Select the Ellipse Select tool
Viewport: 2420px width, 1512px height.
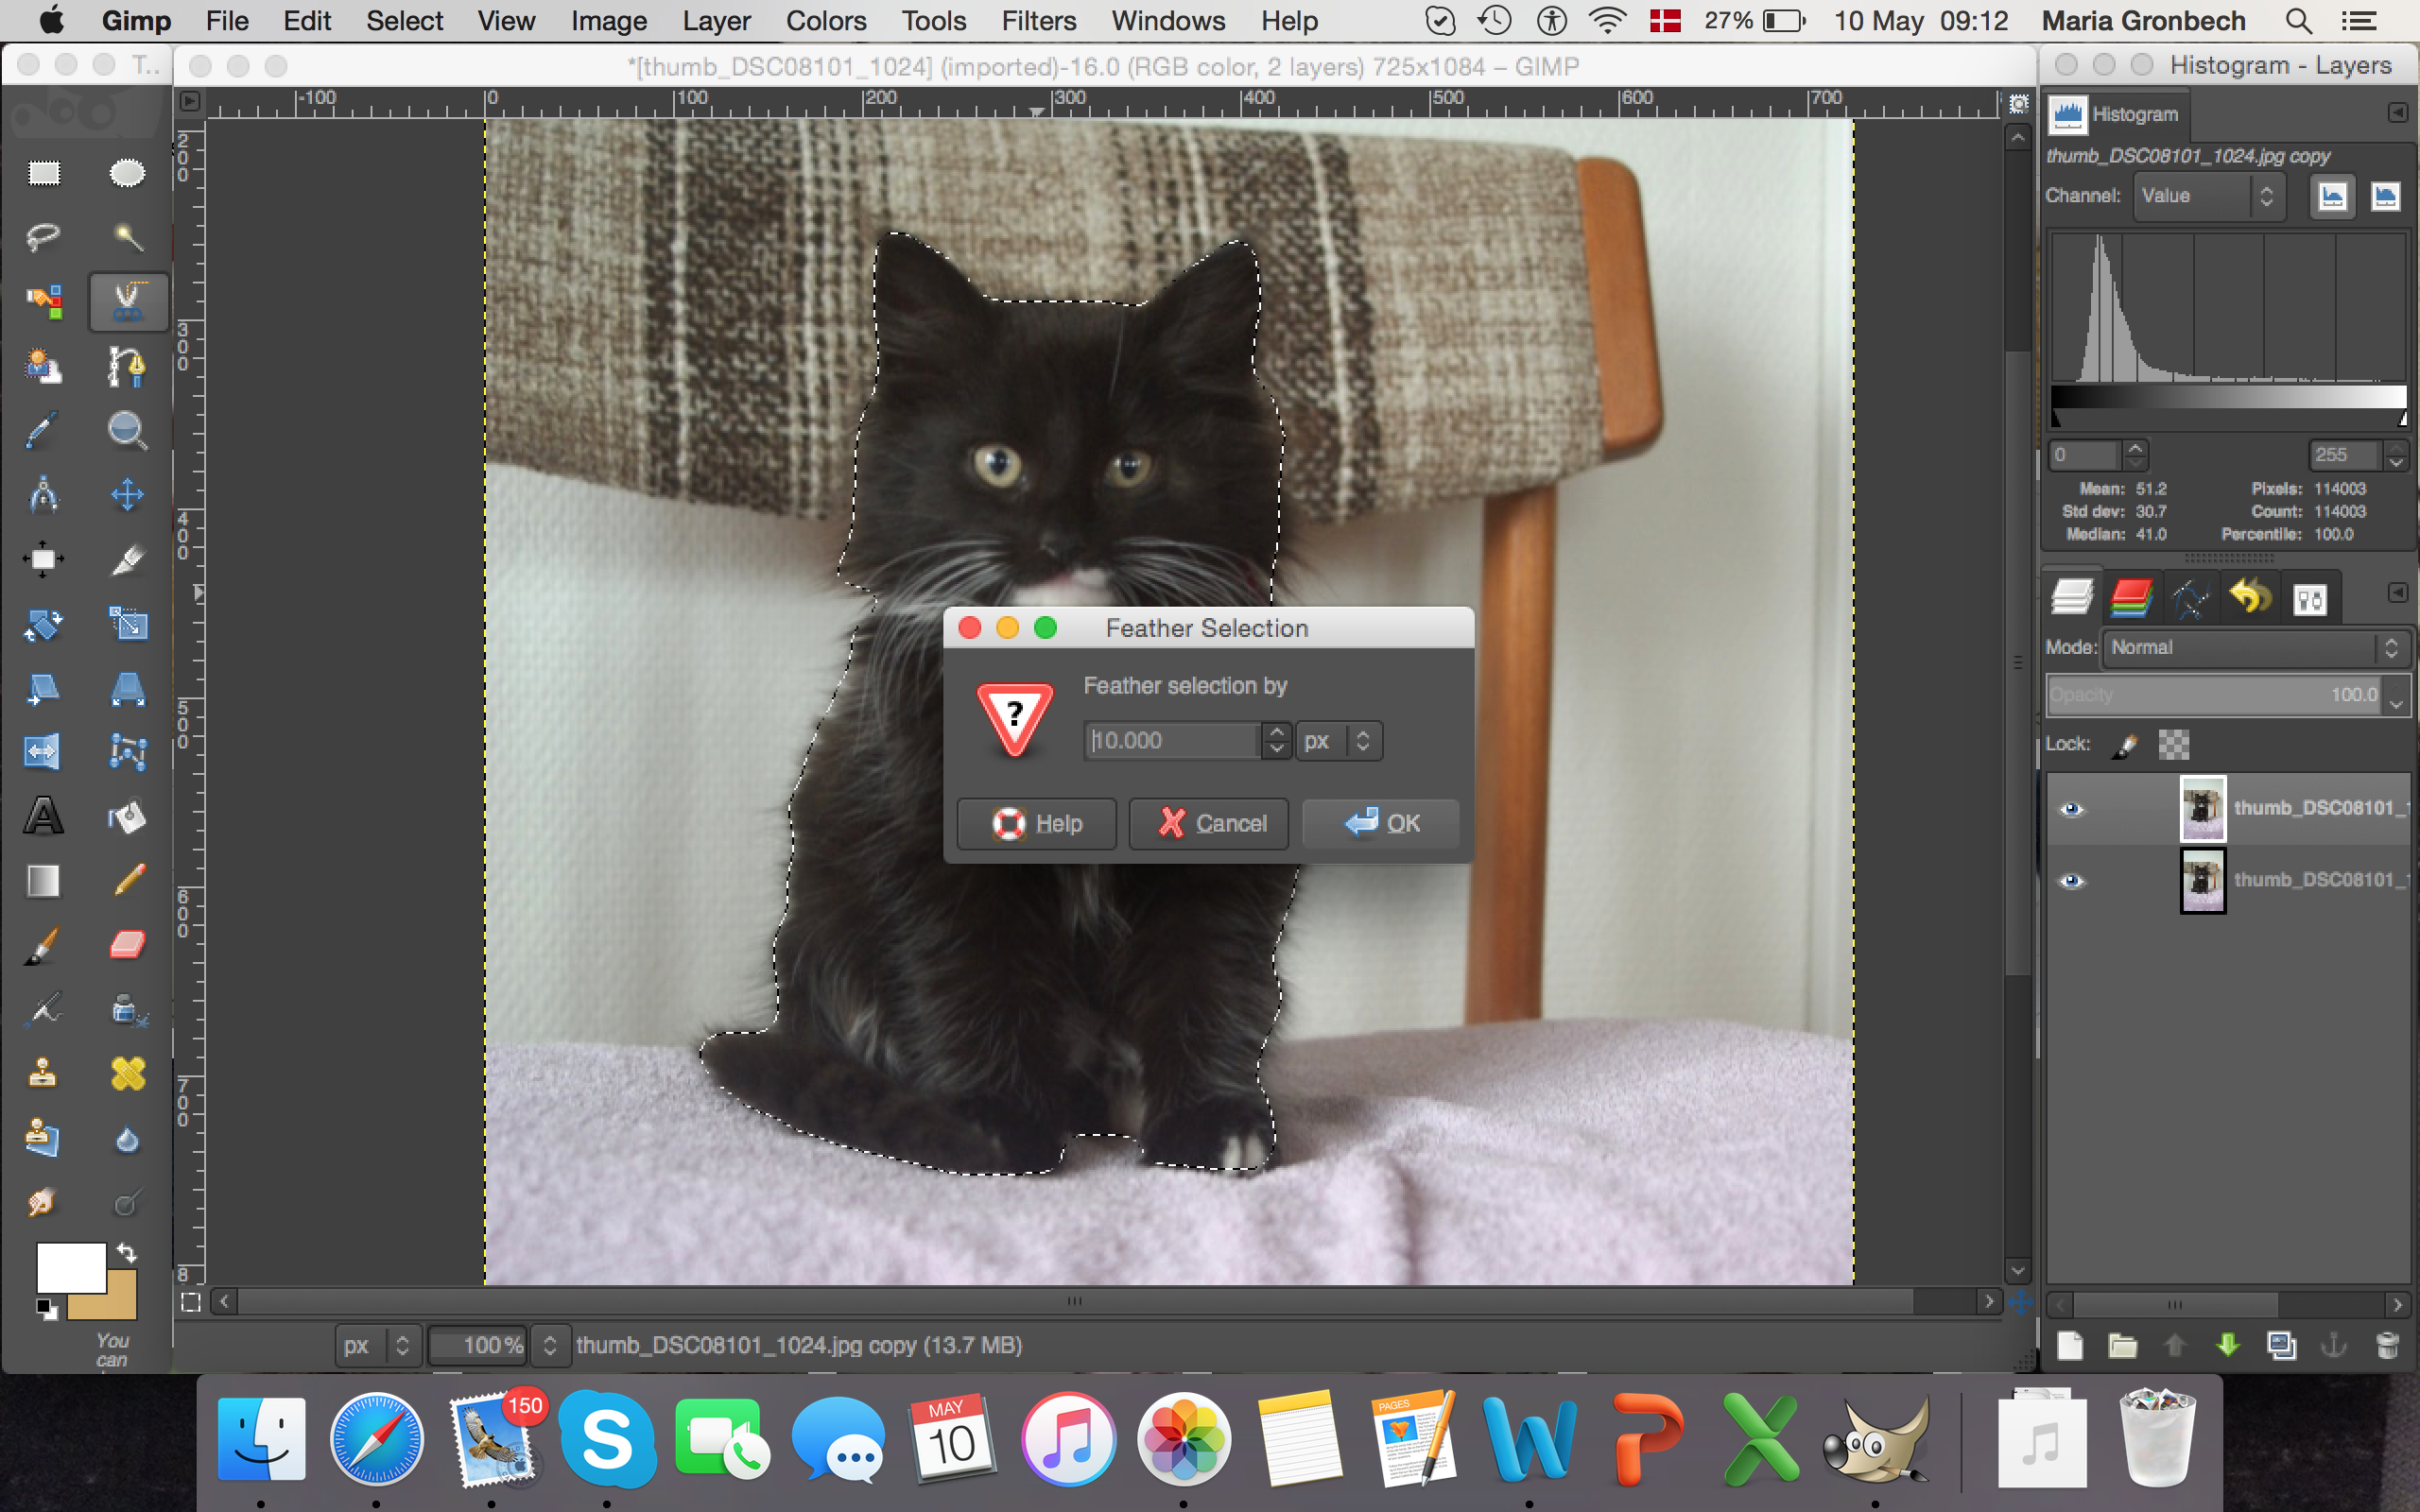click(x=127, y=173)
